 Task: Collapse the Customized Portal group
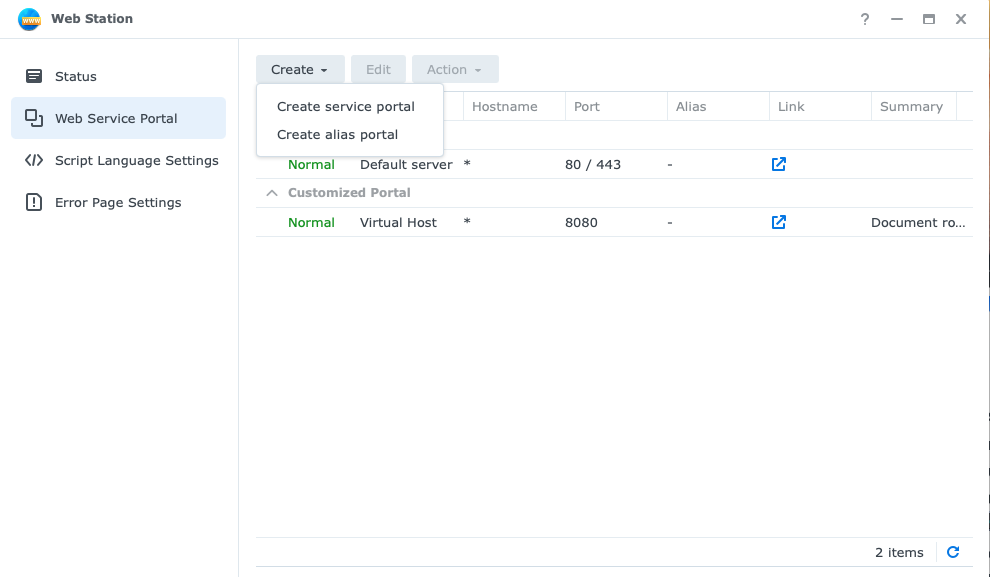click(x=270, y=192)
